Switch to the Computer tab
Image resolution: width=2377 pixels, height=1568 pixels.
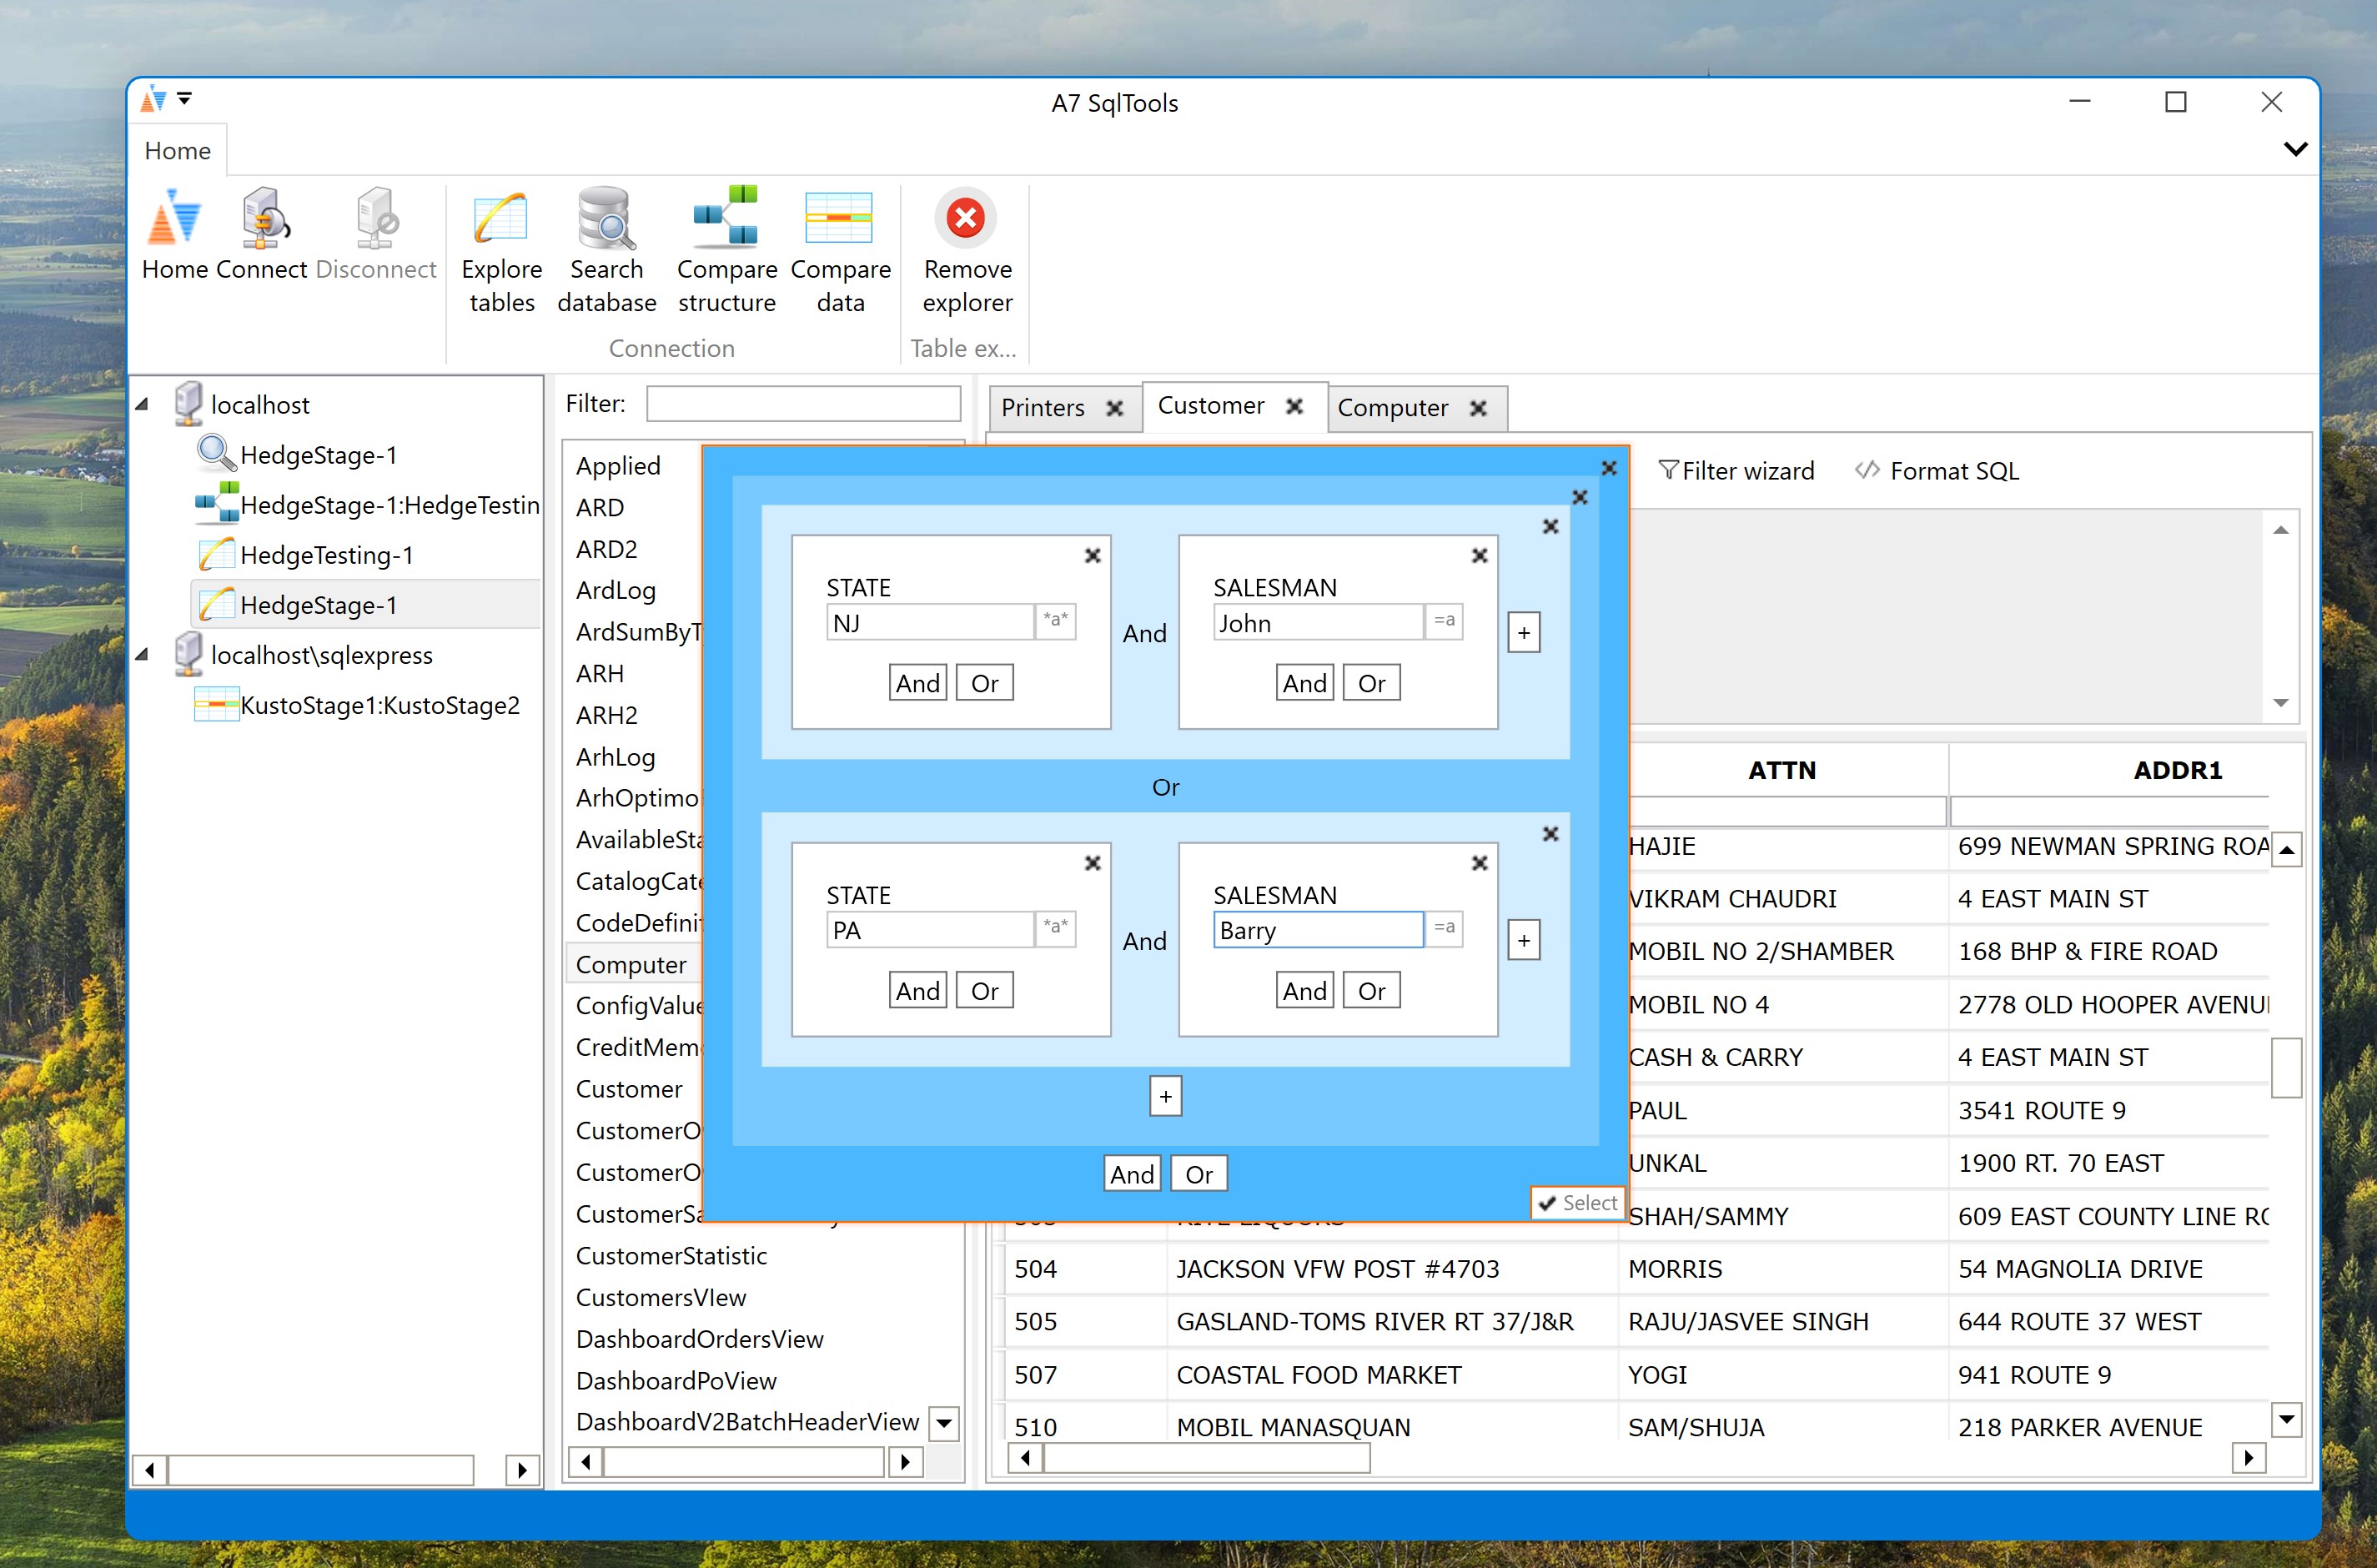click(1392, 408)
